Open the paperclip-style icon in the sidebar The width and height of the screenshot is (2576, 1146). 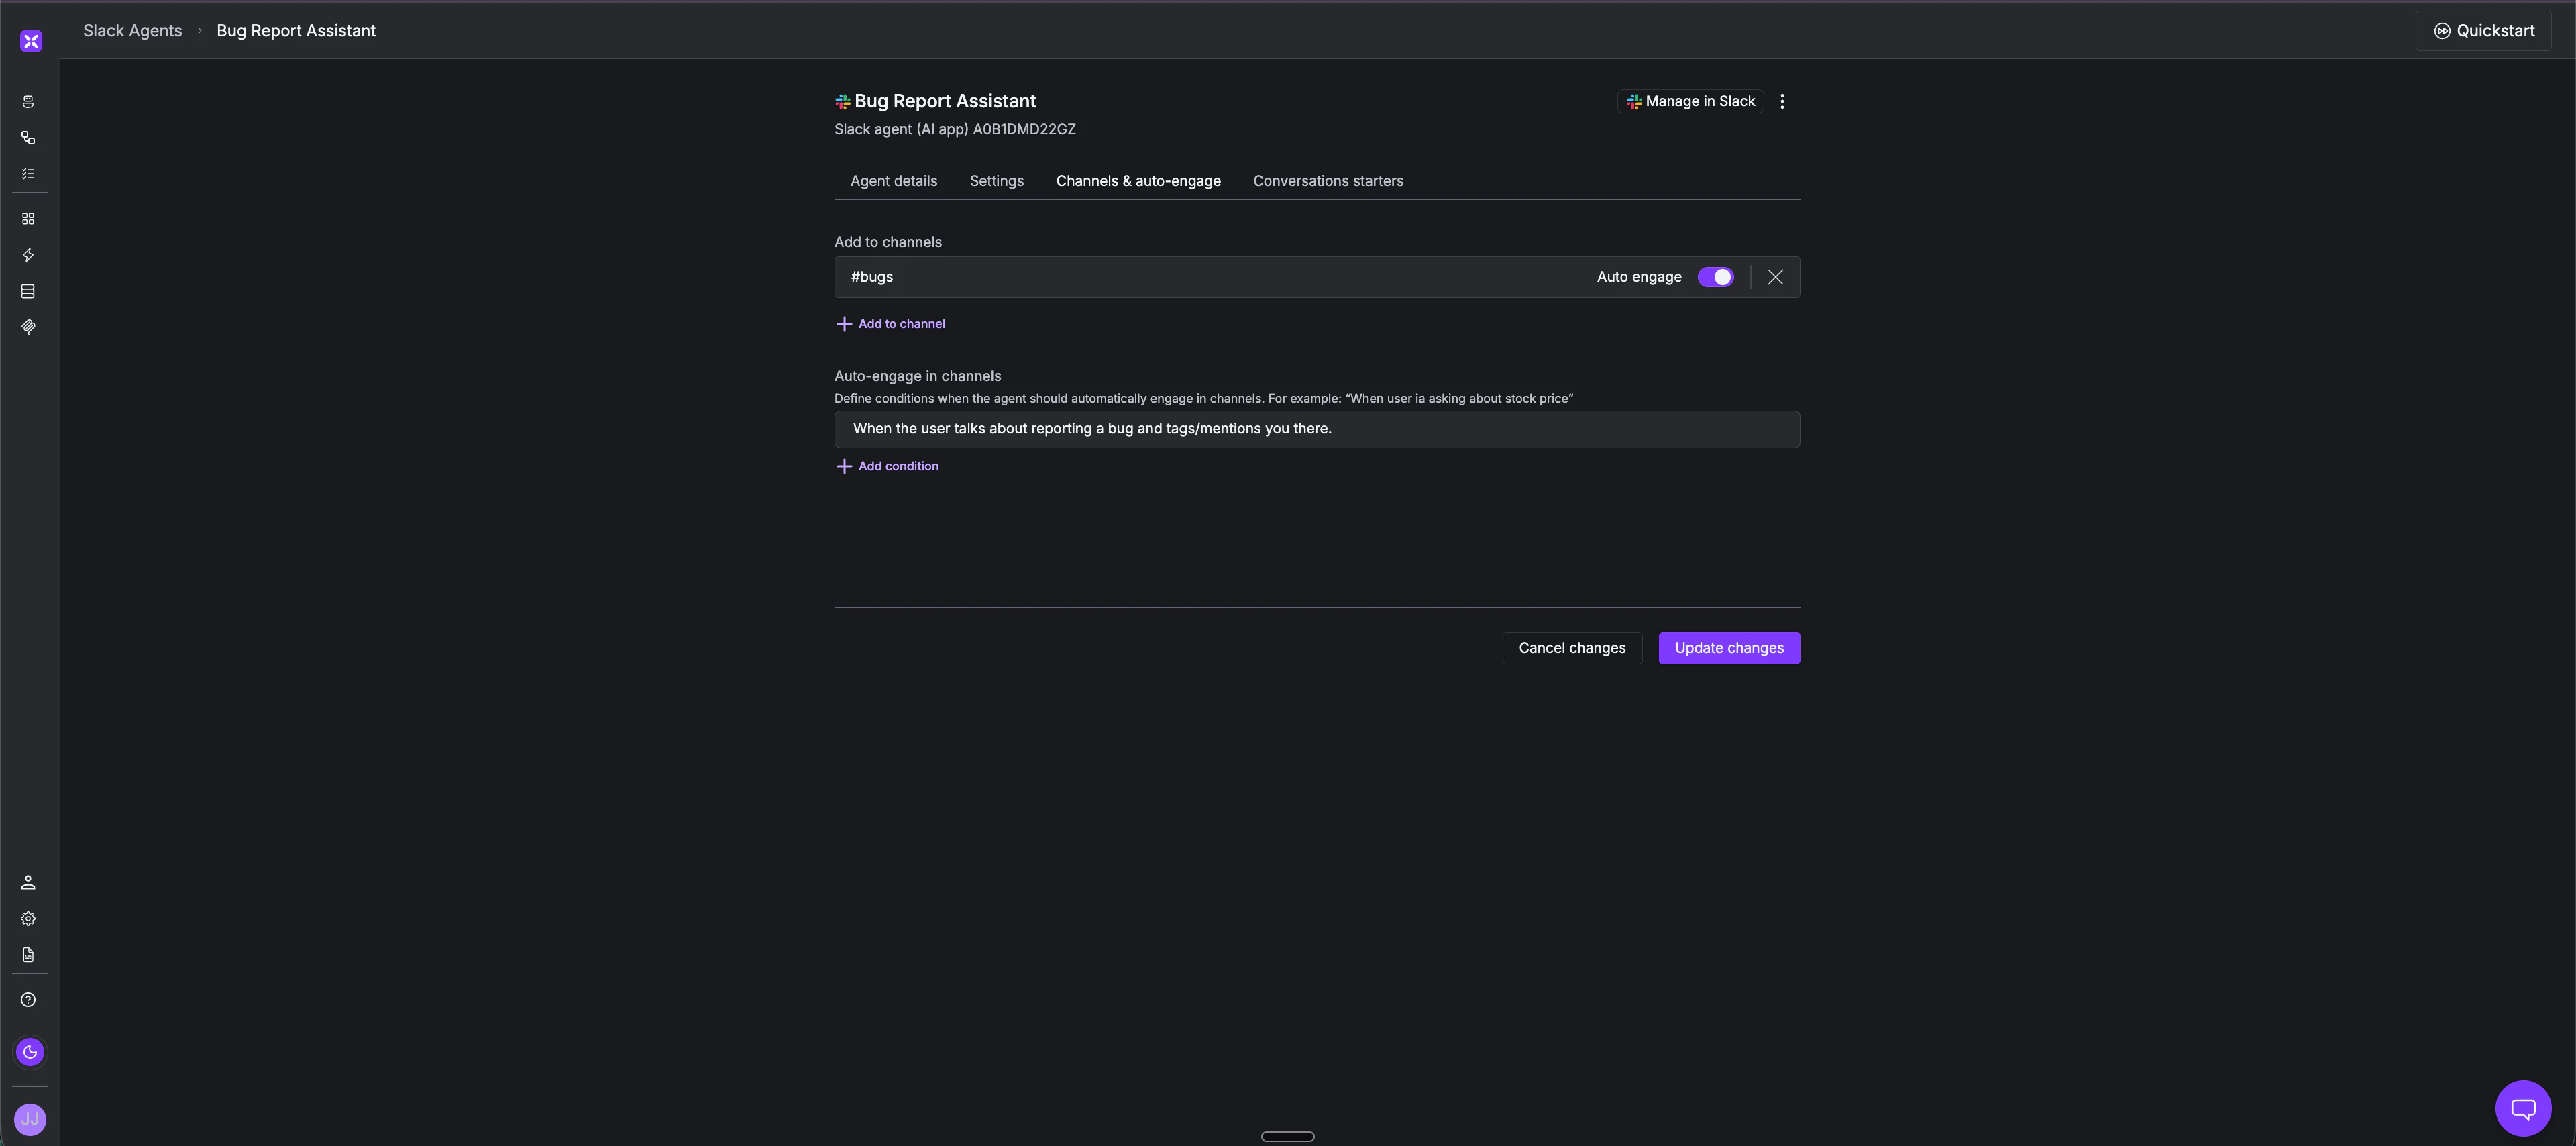tap(28, 327)
